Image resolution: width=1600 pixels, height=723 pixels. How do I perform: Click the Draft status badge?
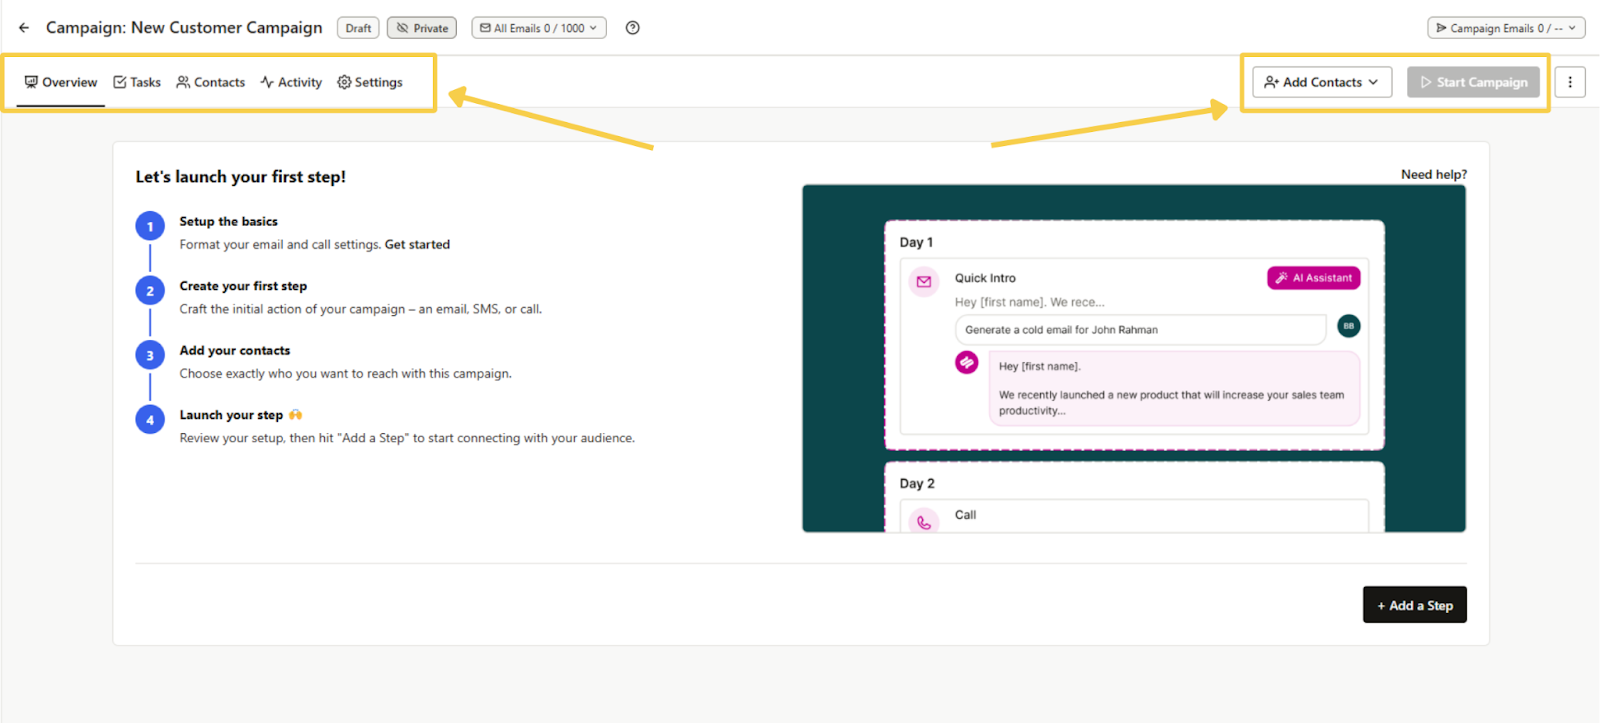pyautogui.click(x=358, y=28)
